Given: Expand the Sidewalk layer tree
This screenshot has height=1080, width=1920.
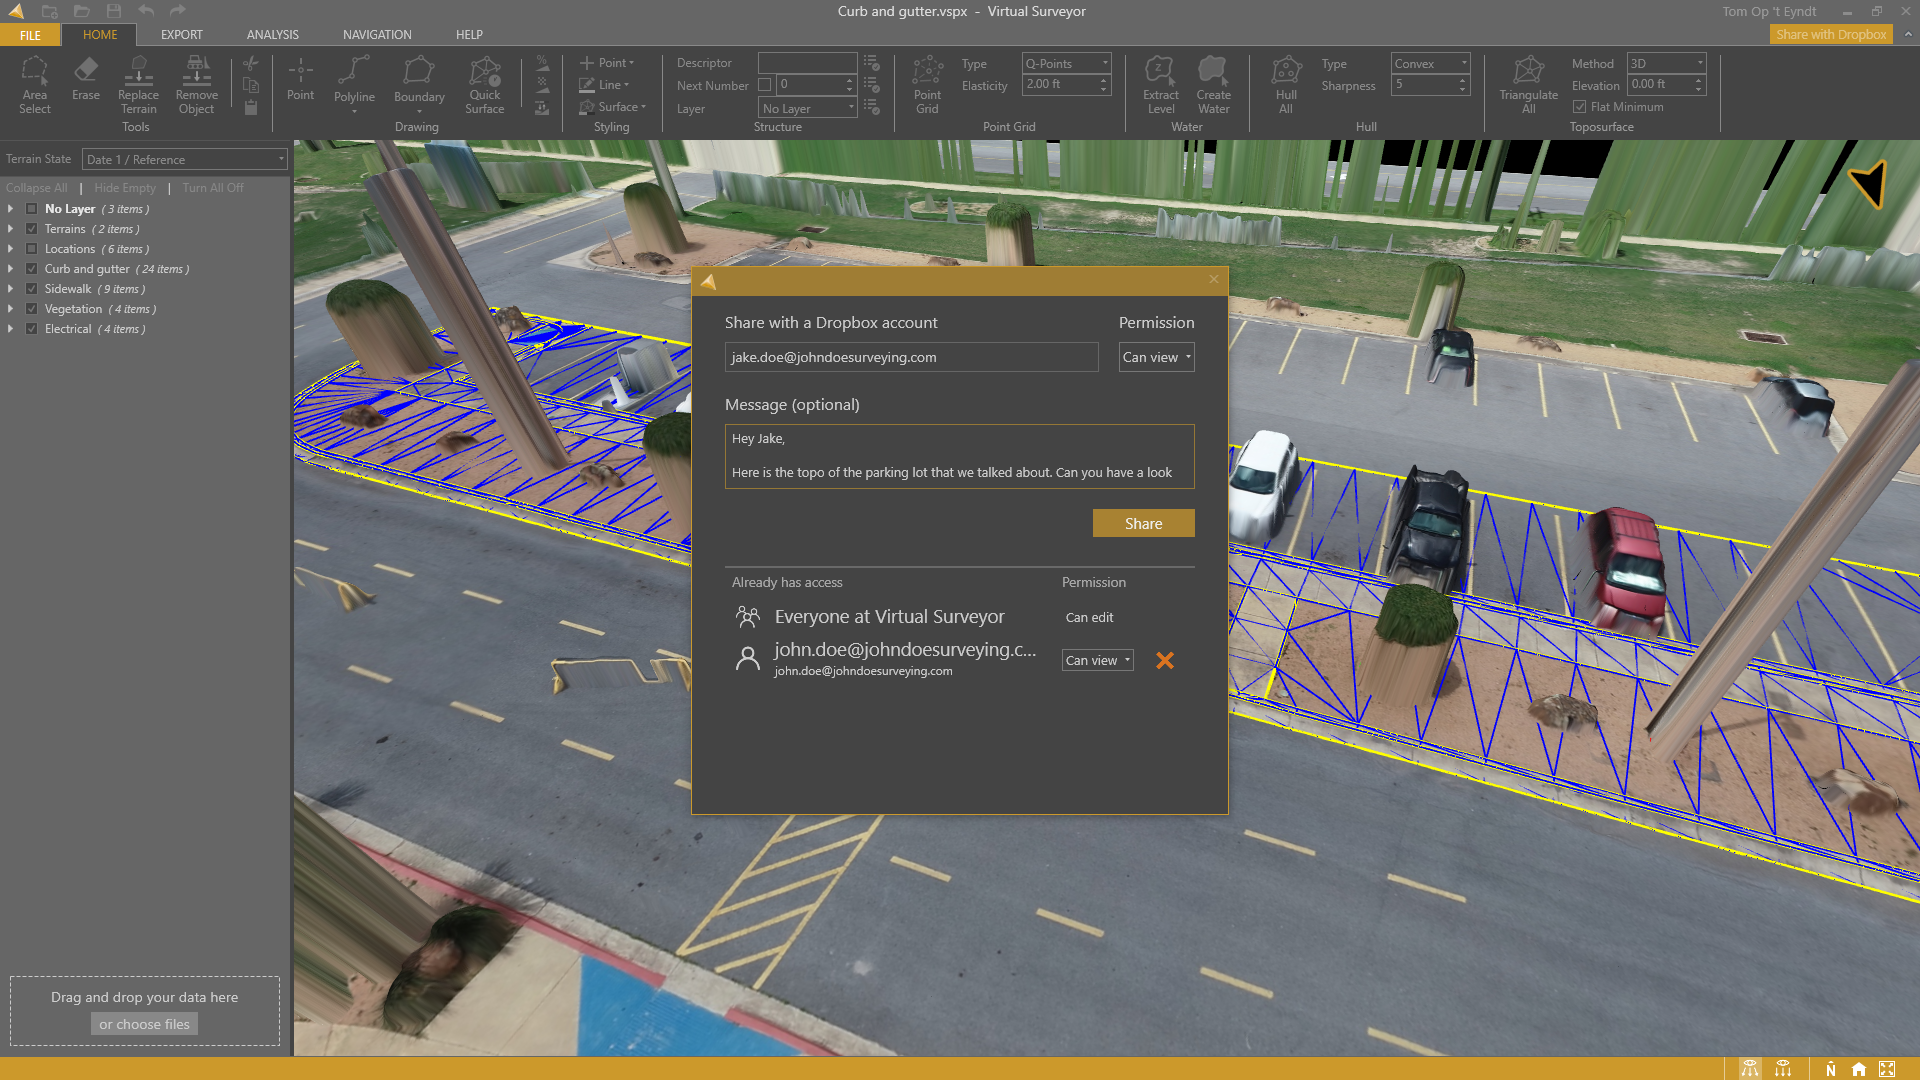Looking at the screenshot, I should point(10,289).
